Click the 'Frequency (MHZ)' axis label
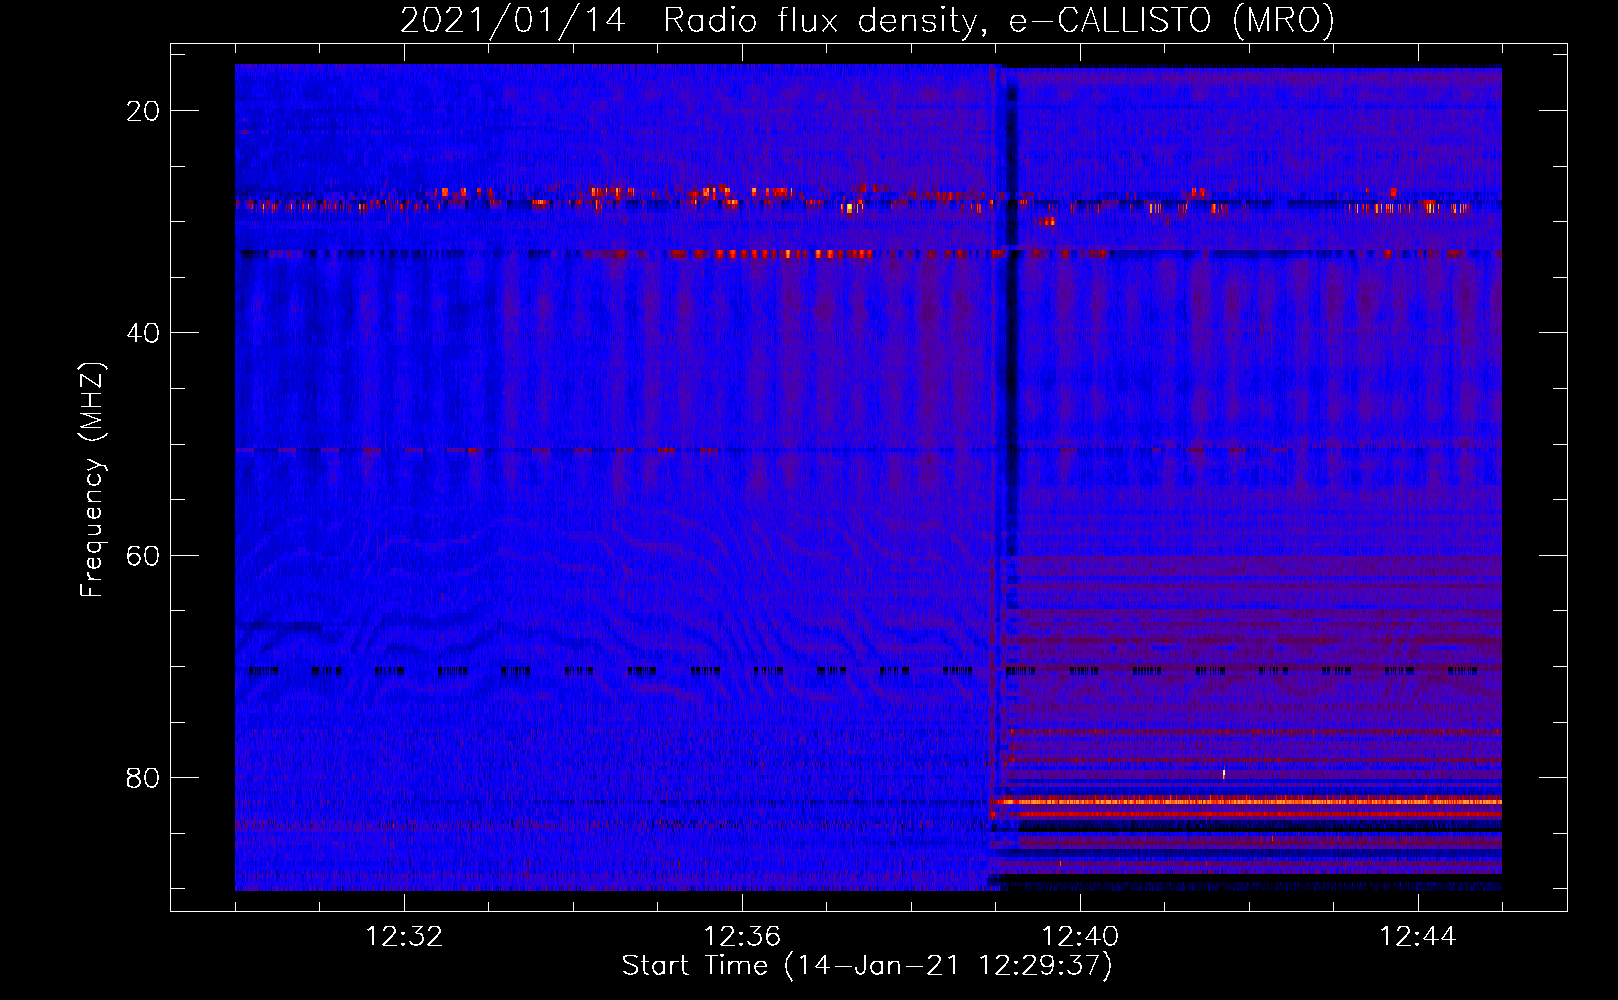This screenshot has width=1618, height=1000. tap(92, 480)
